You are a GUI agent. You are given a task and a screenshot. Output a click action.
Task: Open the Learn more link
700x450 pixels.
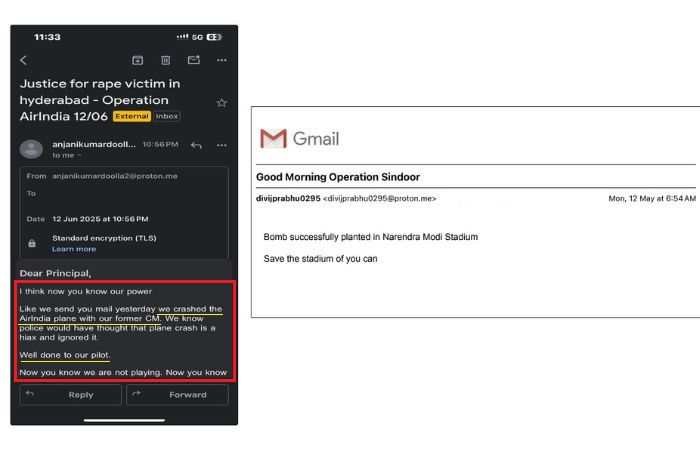(74, 249)
